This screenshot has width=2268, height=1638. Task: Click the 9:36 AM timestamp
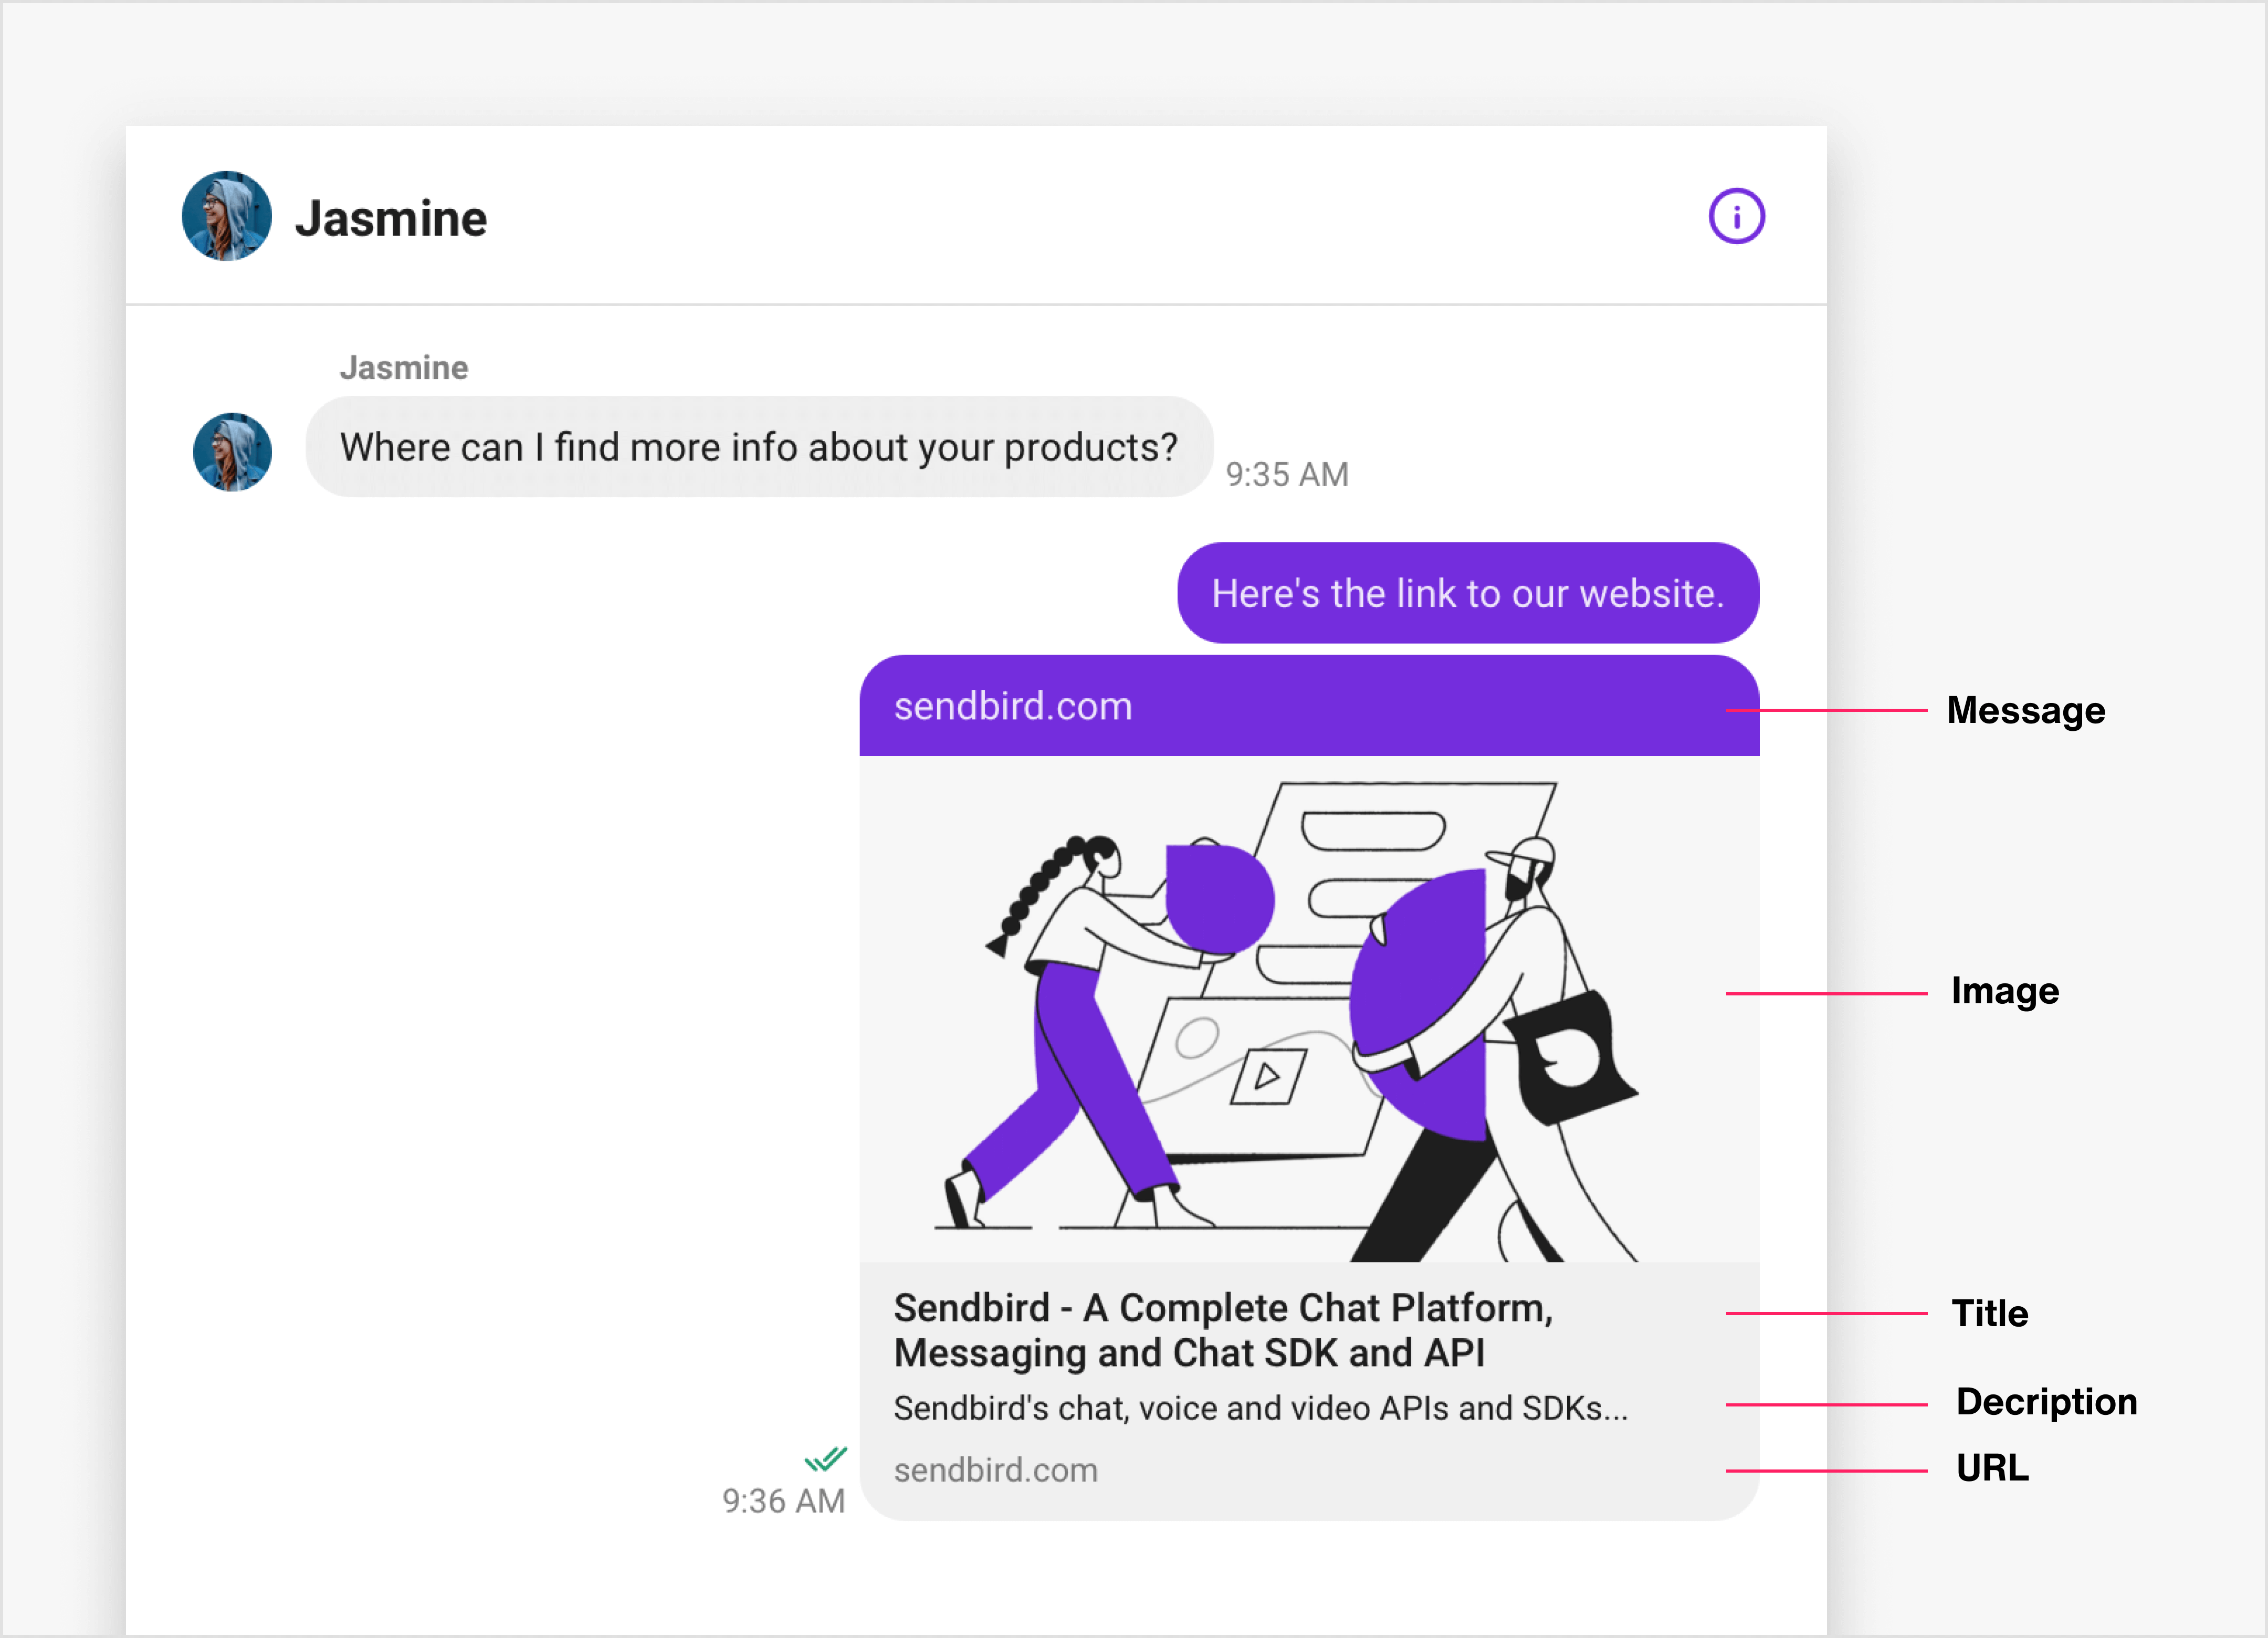click(x=783, y=1500)
